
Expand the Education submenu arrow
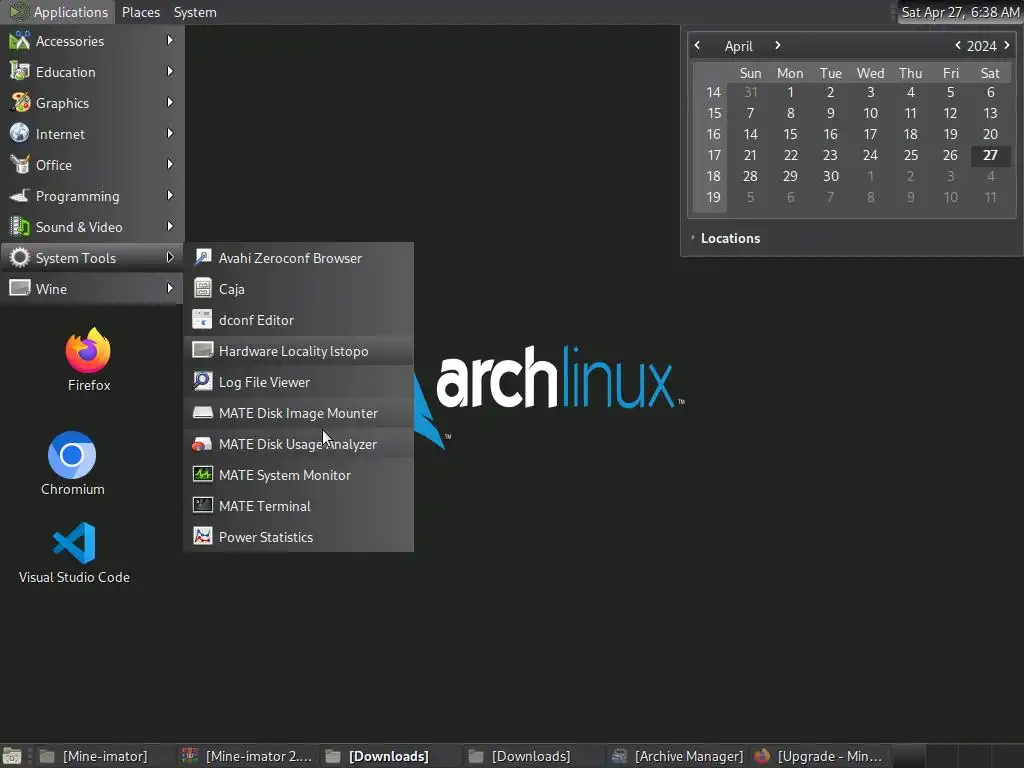[170, 71]
